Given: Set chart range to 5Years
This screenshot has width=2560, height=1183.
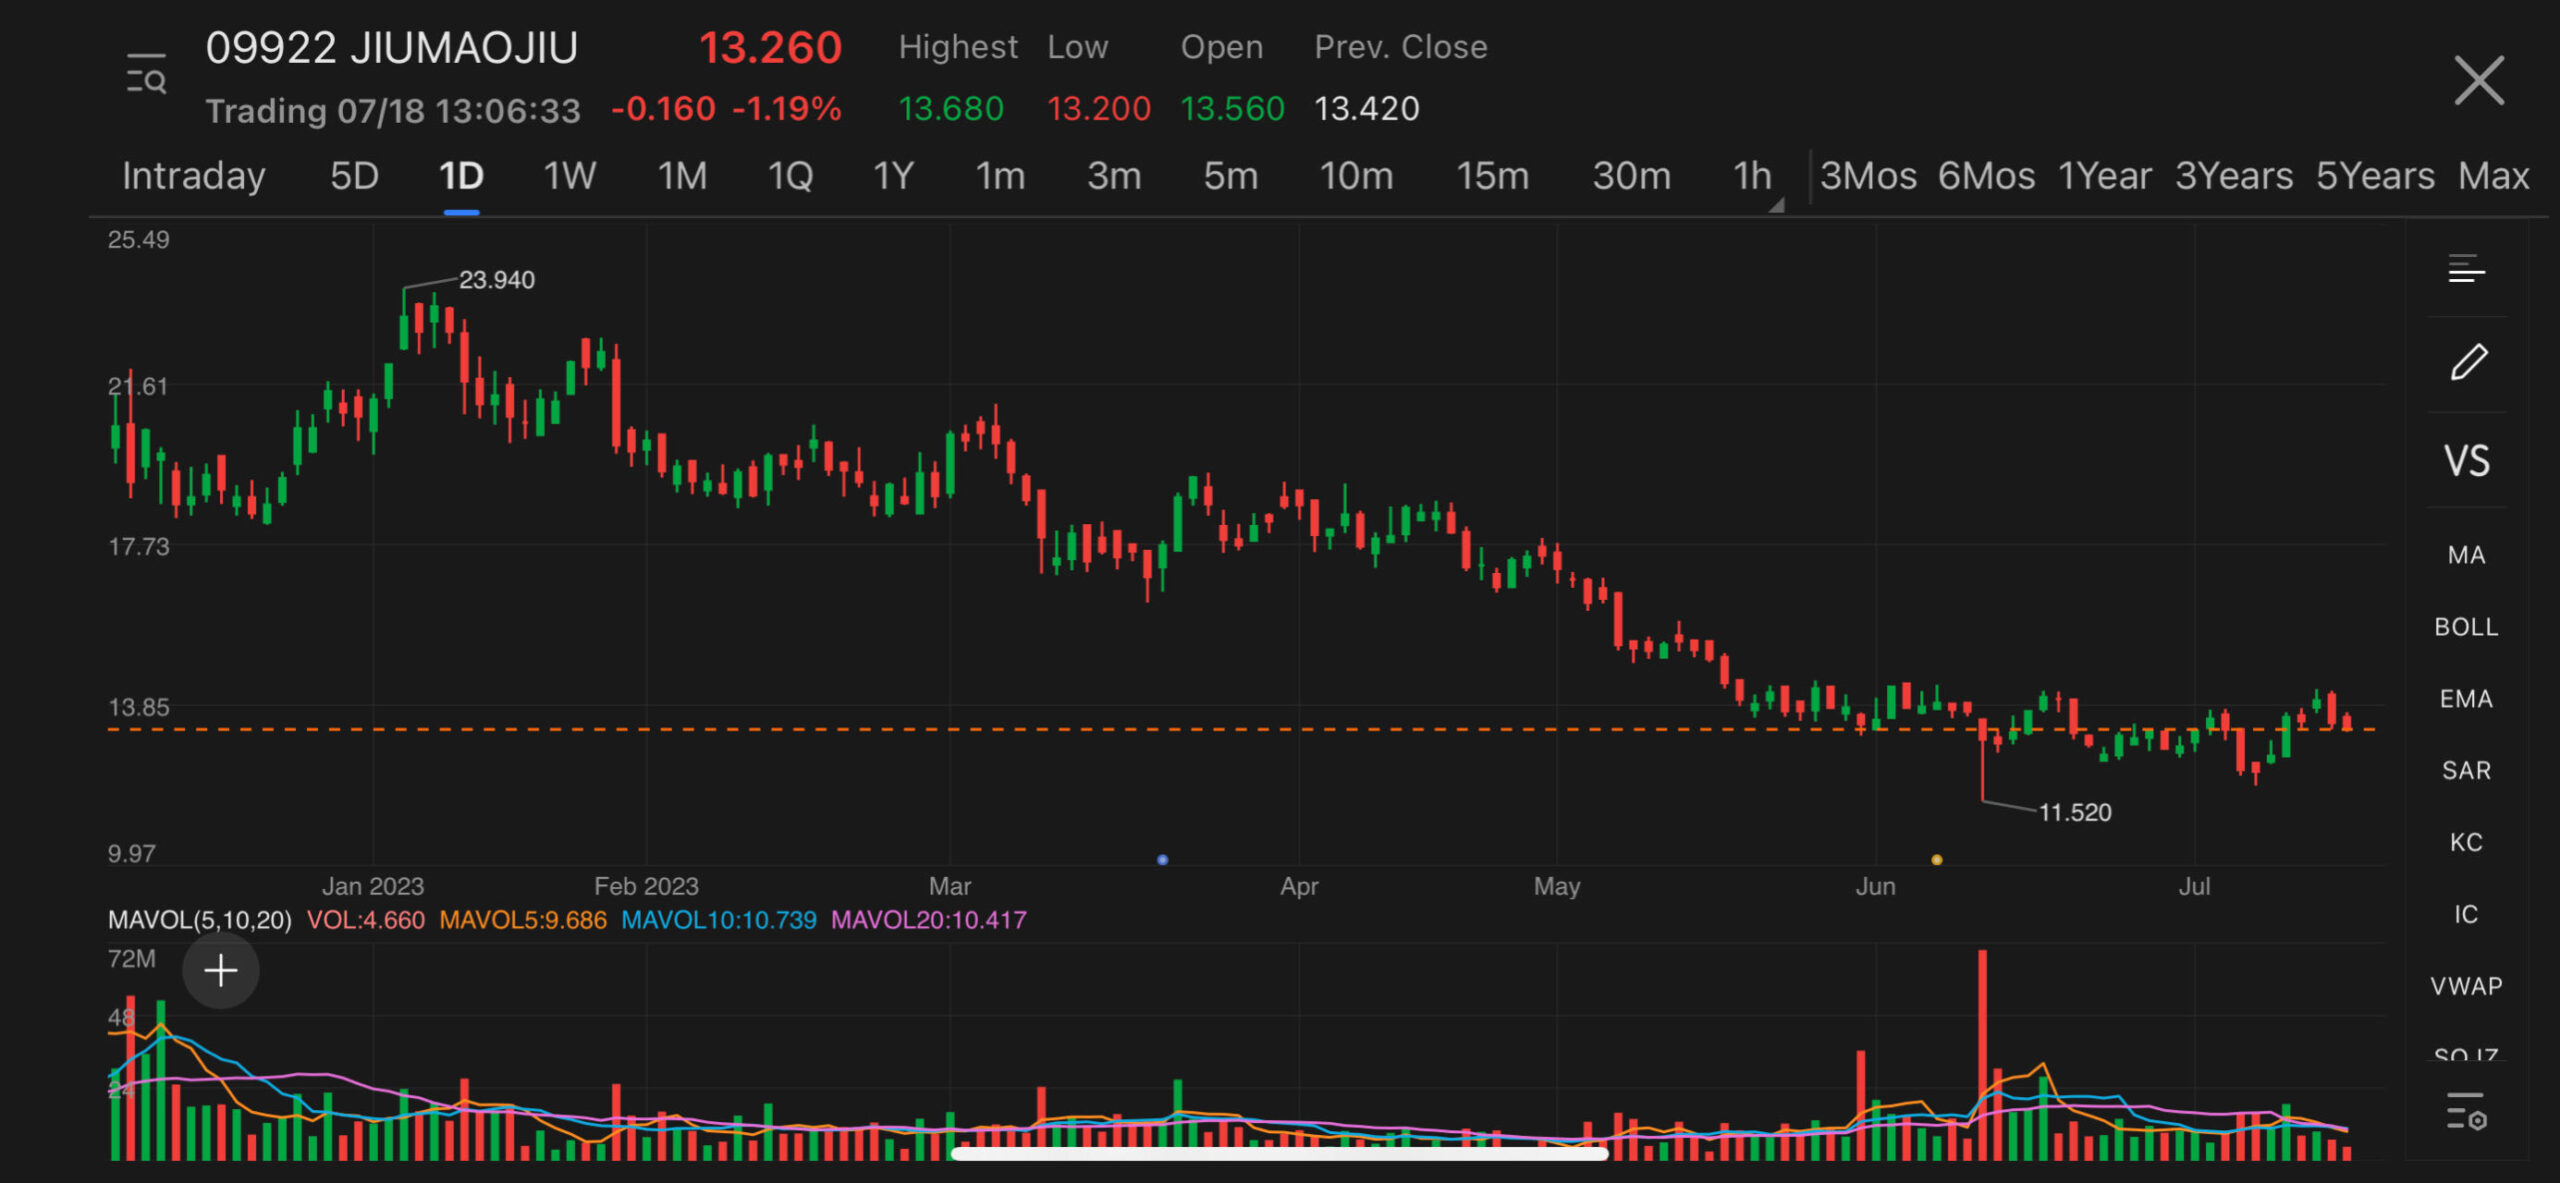Looking at the screenshot, I should click(2375, 176).
